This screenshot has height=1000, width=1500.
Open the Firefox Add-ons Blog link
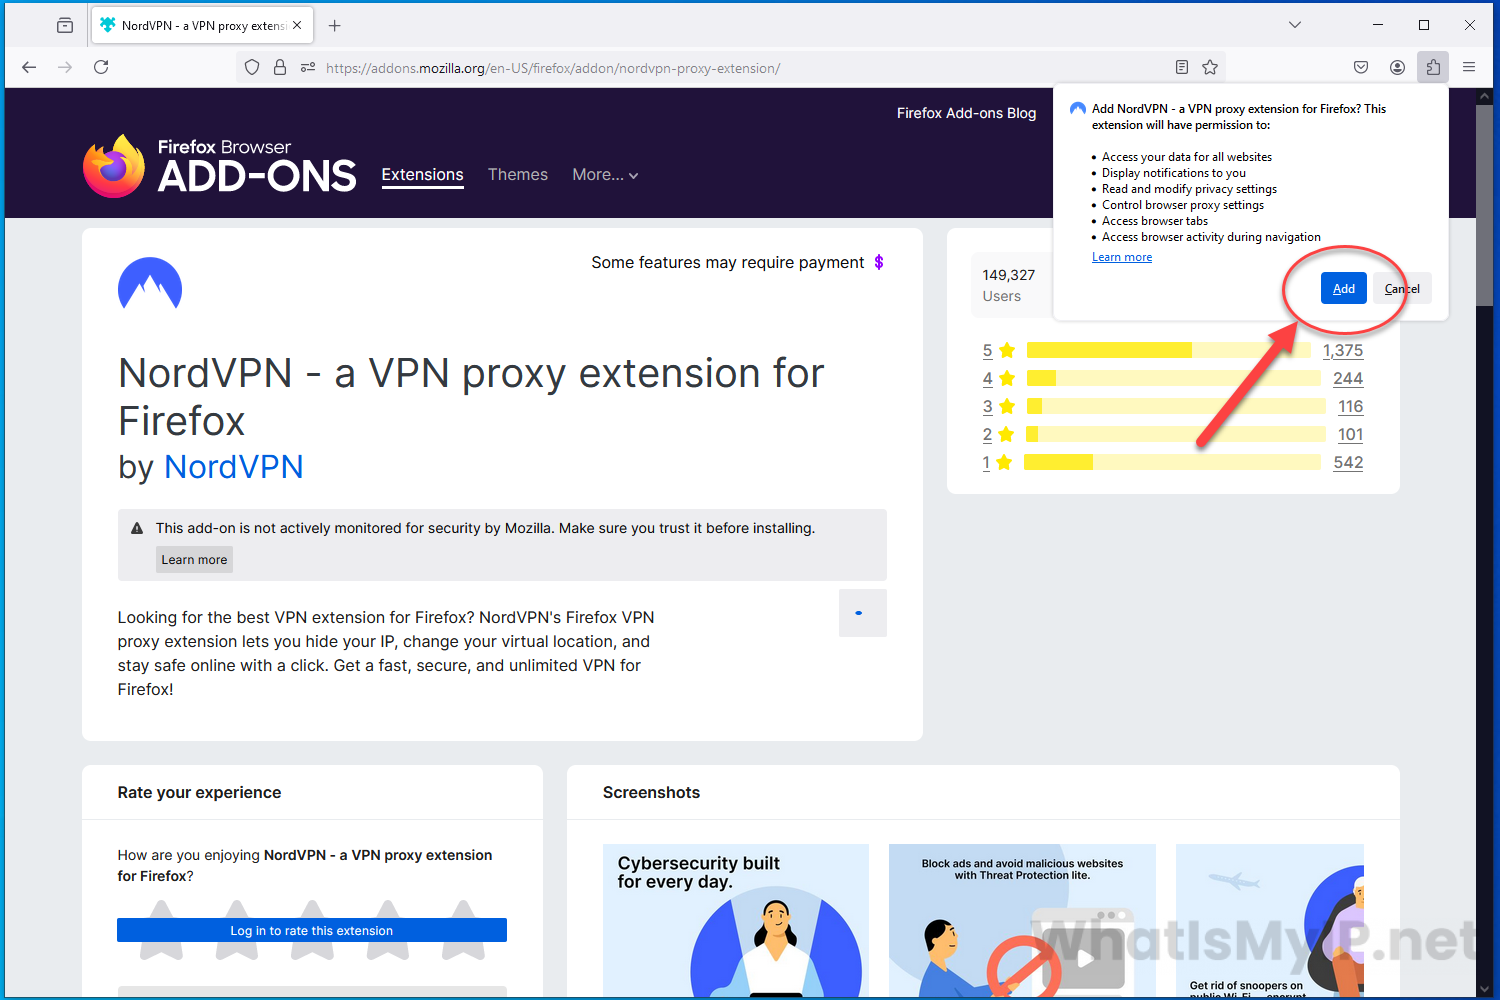click(x=966, y=113)
